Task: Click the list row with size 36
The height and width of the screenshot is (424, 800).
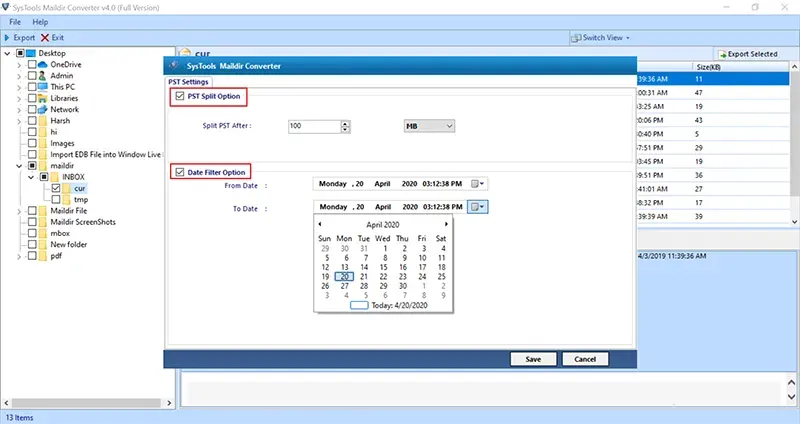Action: point(713,176)
